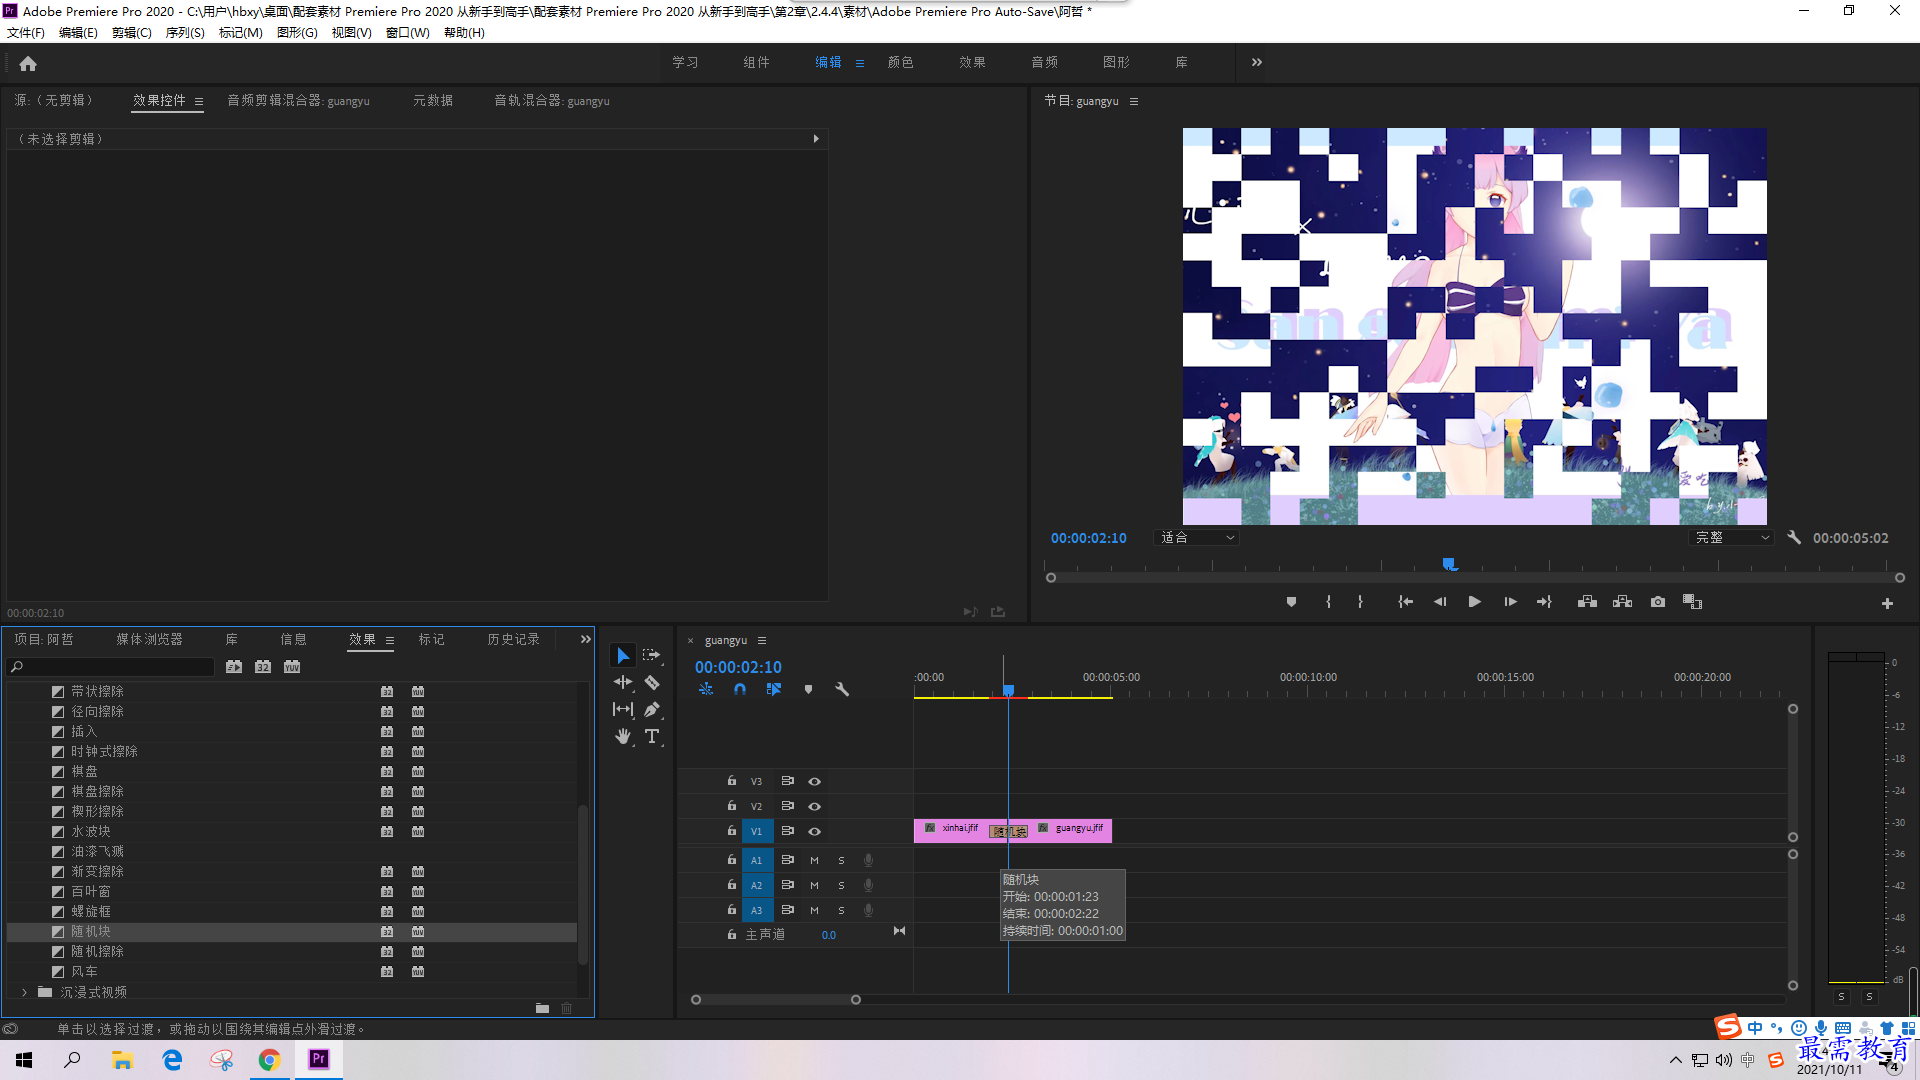Expand effect controls timeline arrow

pos(816,139)
